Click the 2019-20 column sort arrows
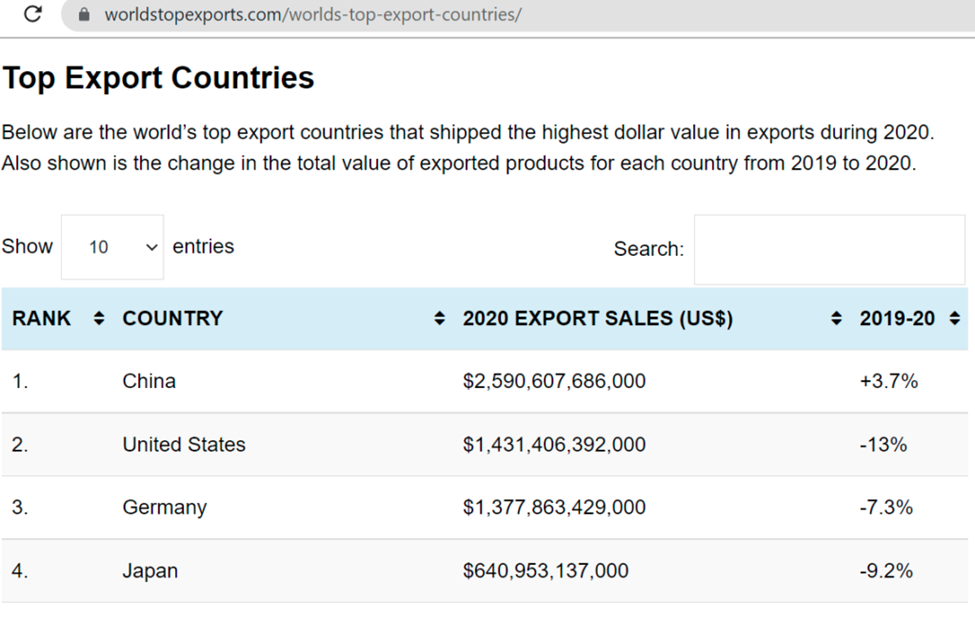The height and width of the screenshot is (618, 975). tap(954, 319)
